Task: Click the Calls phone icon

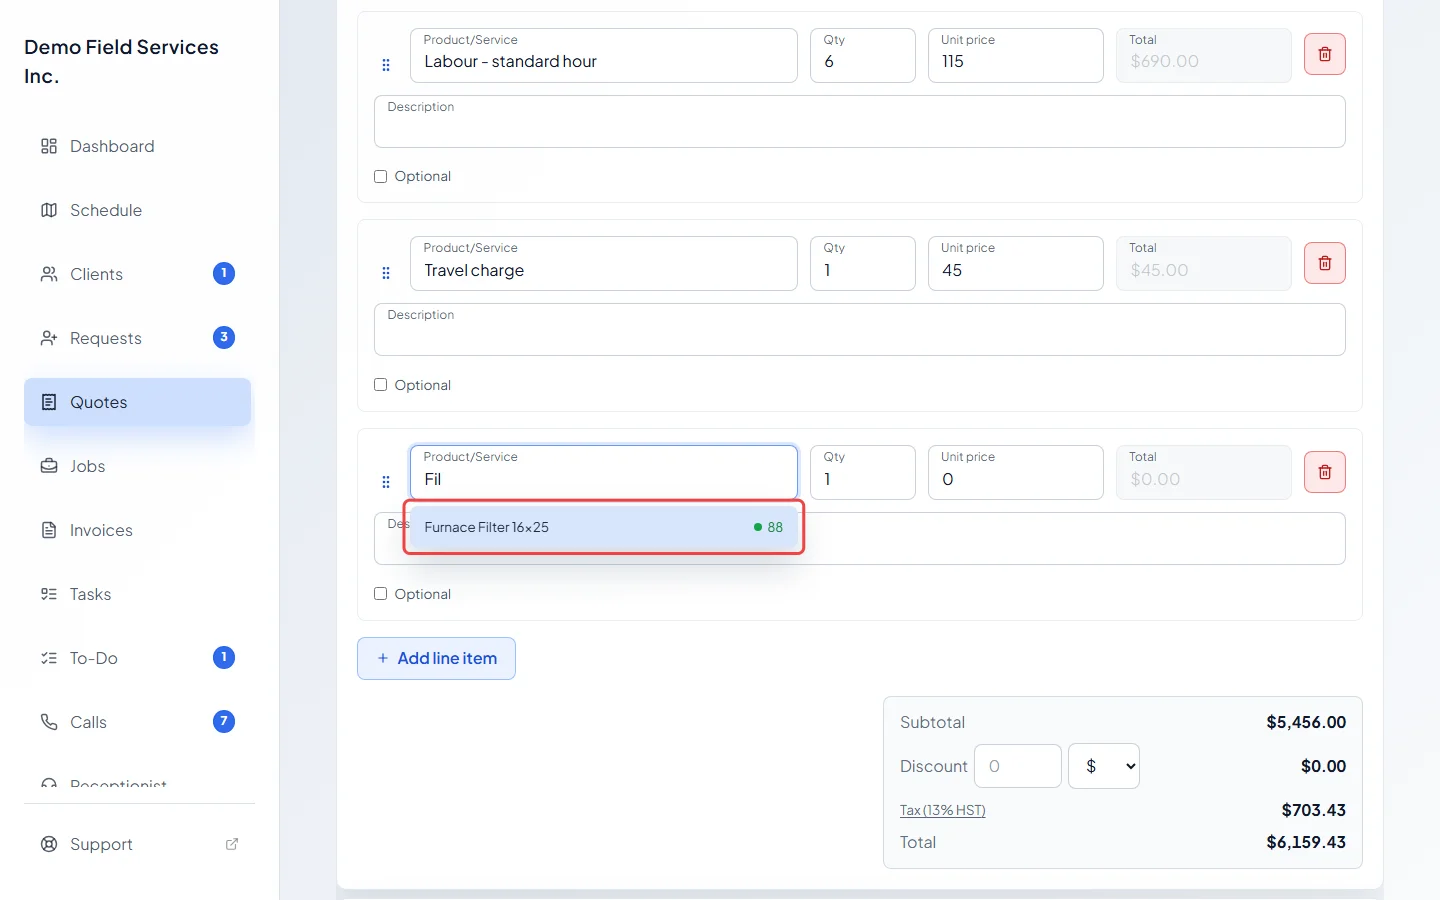Action: click(x=49, y=722)
